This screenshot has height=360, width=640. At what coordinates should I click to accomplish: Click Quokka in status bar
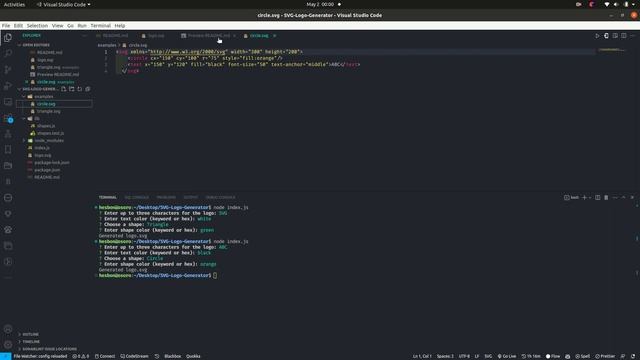point(193,356)
